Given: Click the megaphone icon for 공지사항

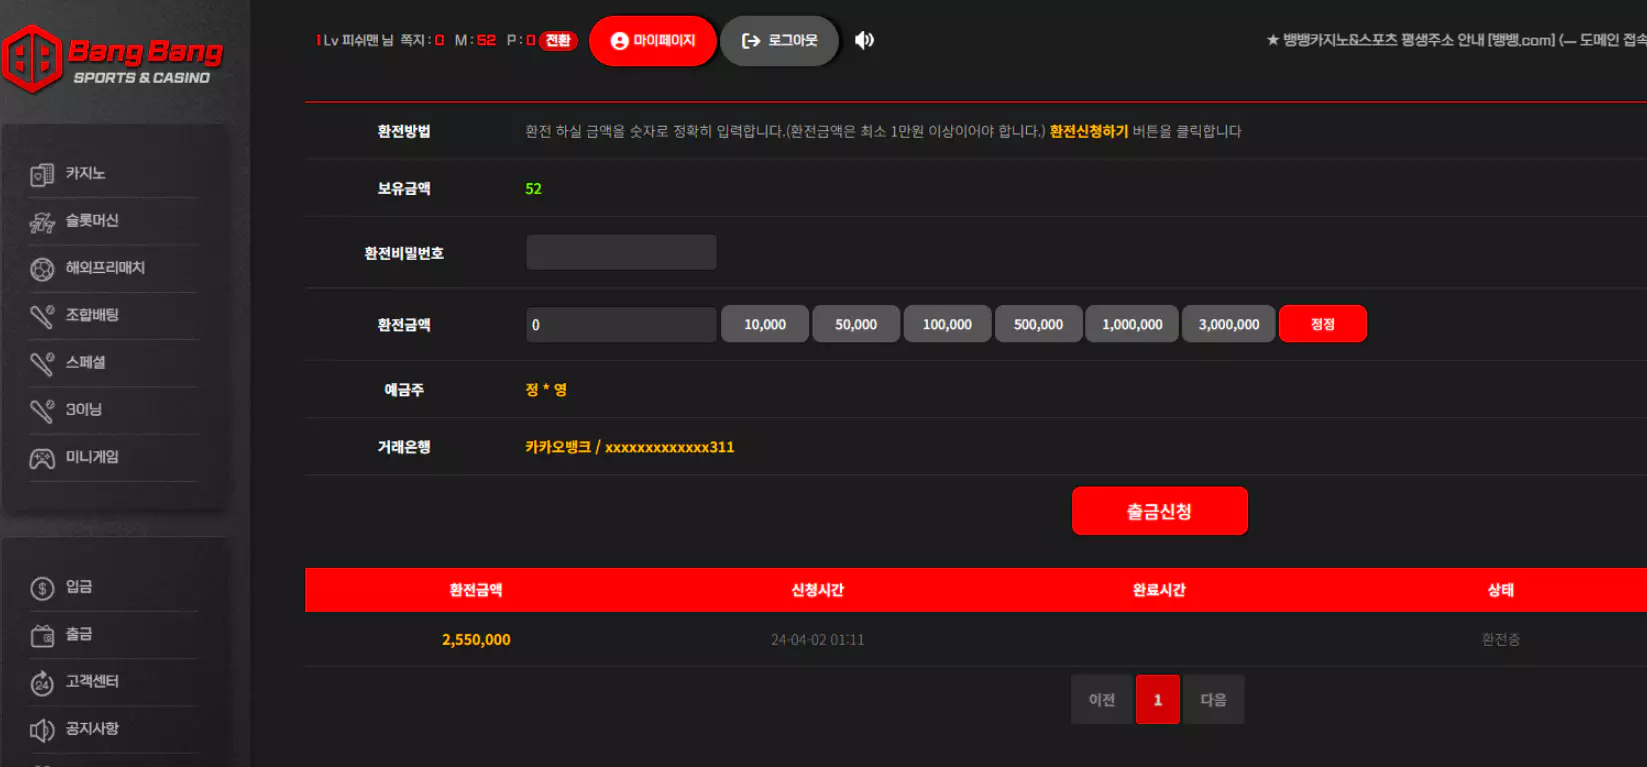Looking at the screenshot, I should [42, 730].
